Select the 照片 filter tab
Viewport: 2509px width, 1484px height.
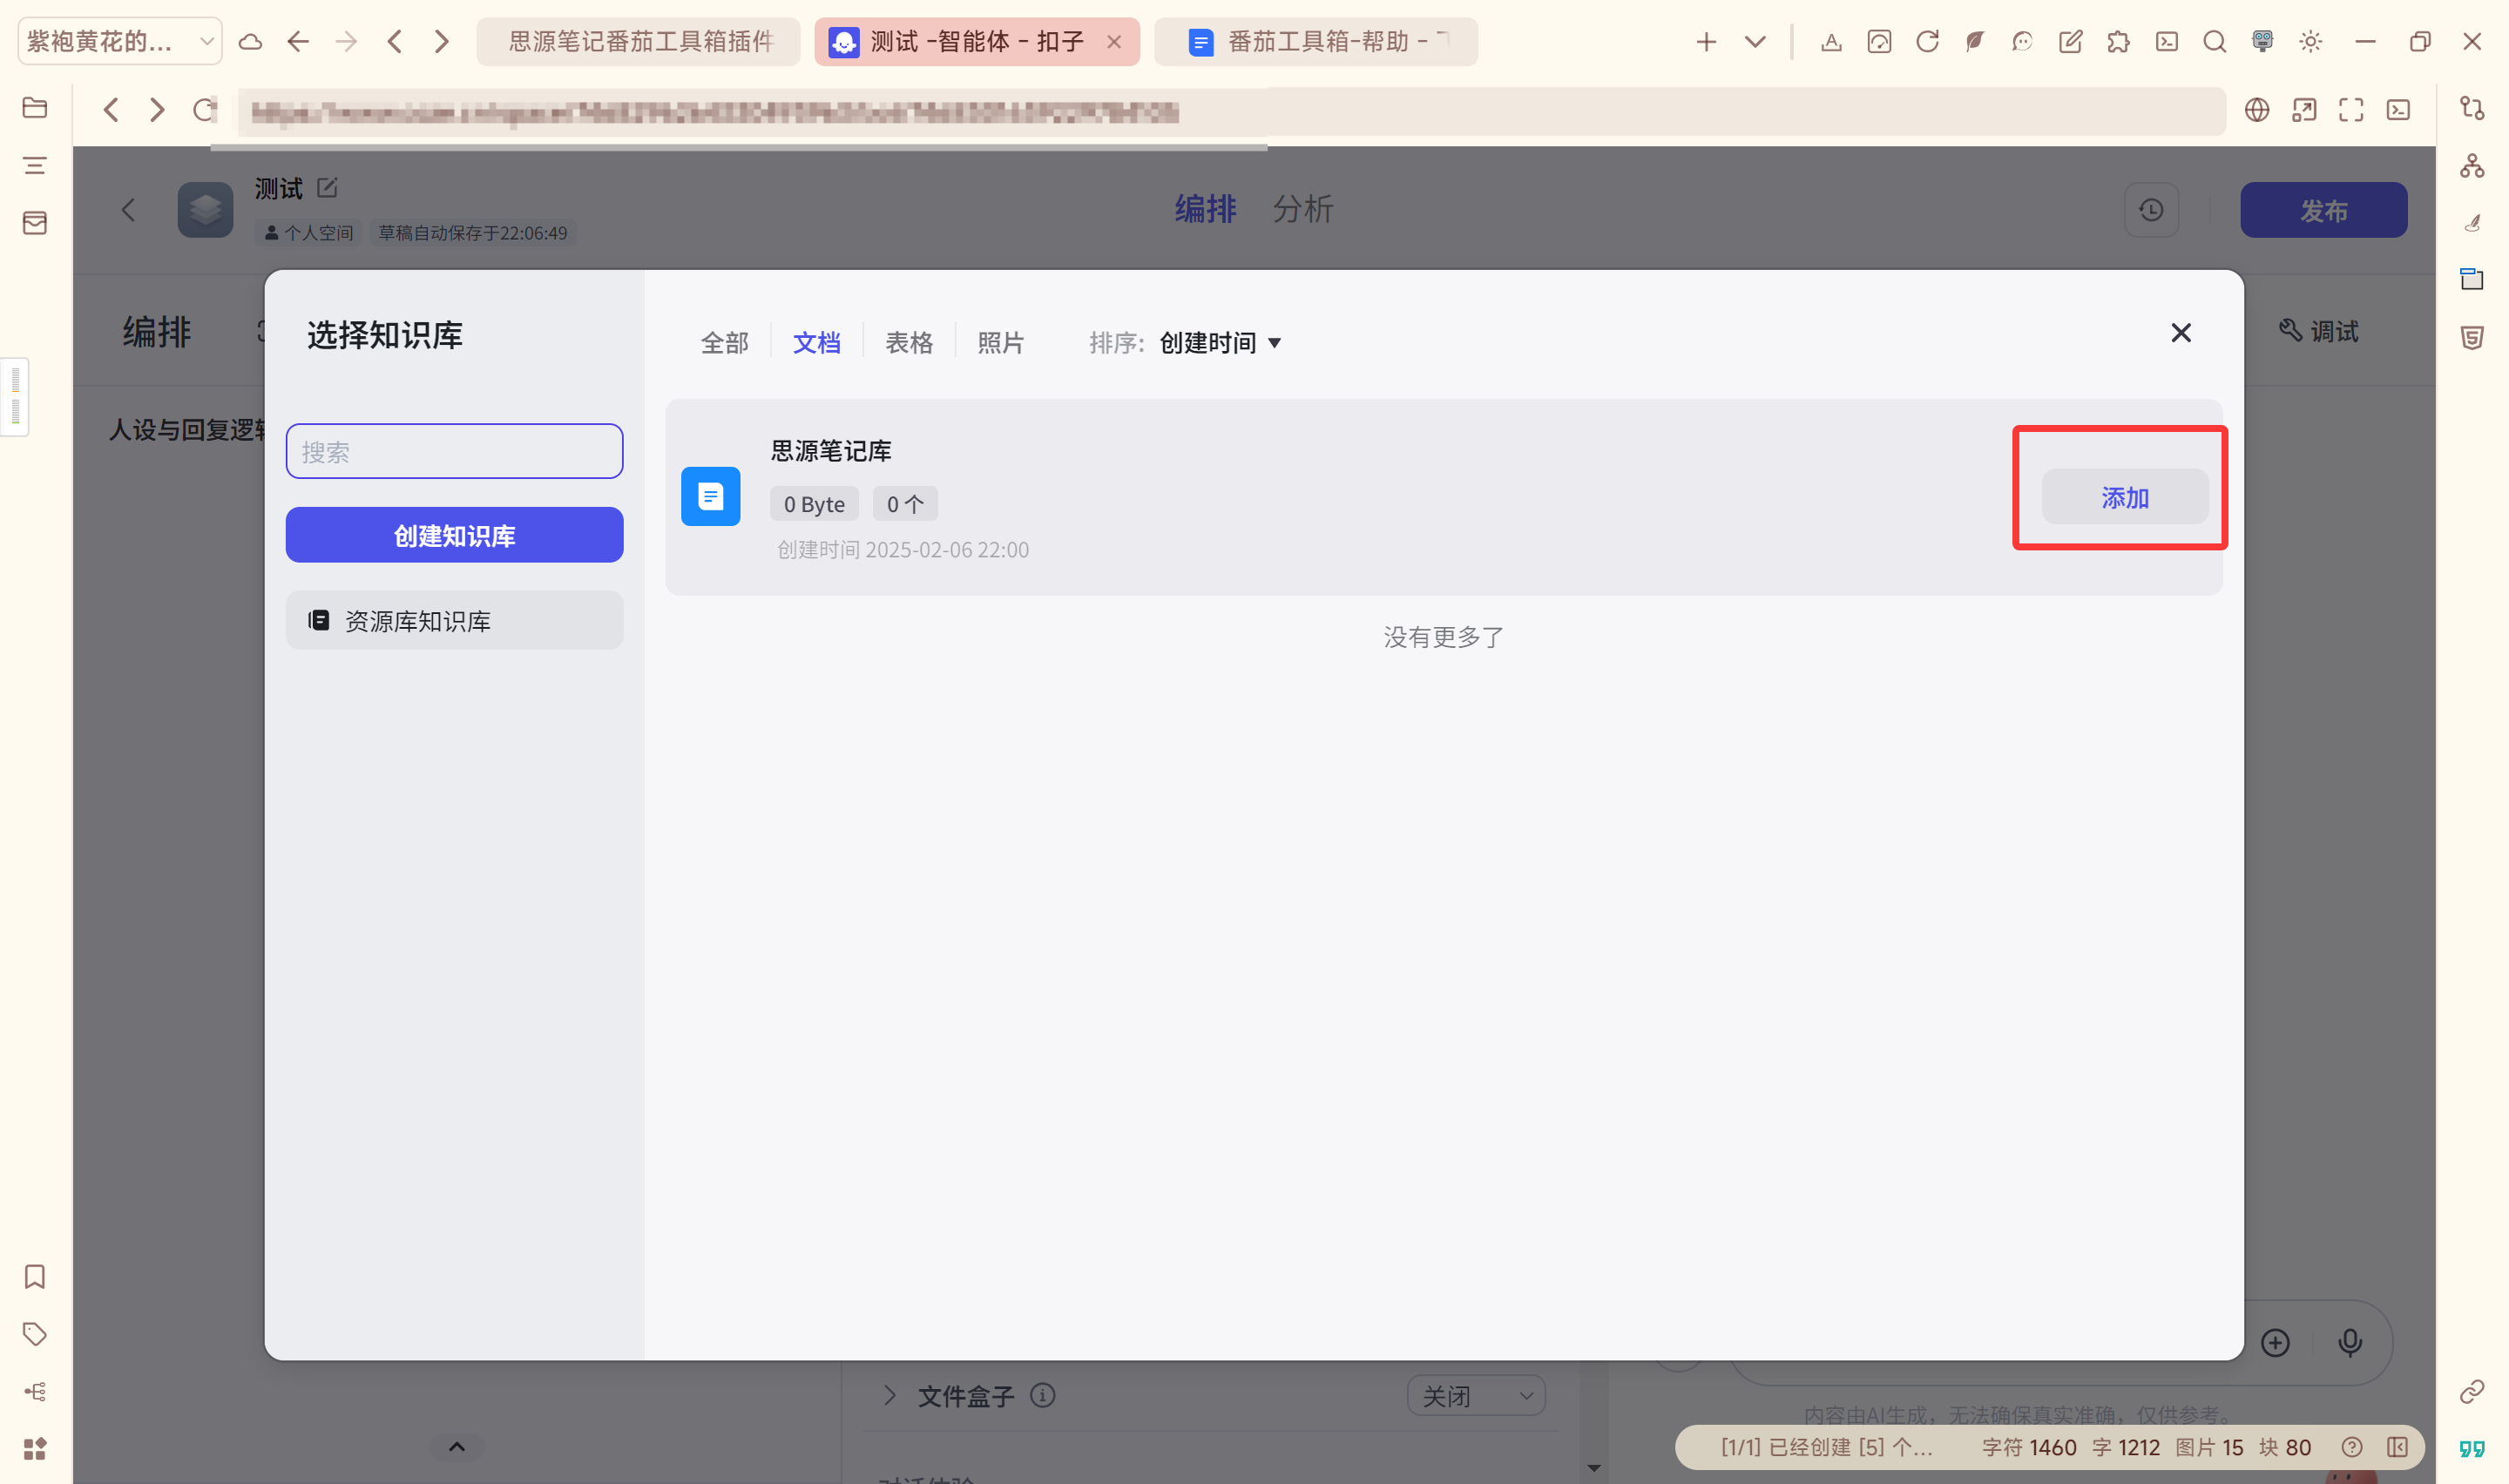coord(1000,343)
